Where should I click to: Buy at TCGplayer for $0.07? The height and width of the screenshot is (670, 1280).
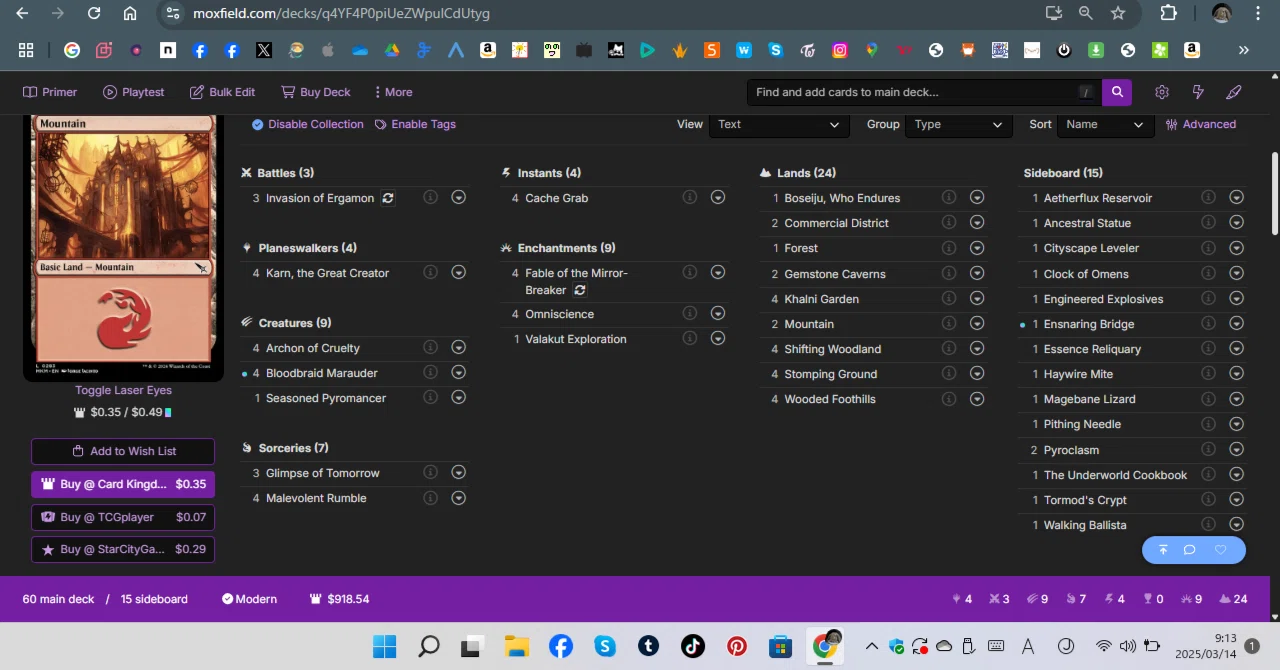(123, 517)
